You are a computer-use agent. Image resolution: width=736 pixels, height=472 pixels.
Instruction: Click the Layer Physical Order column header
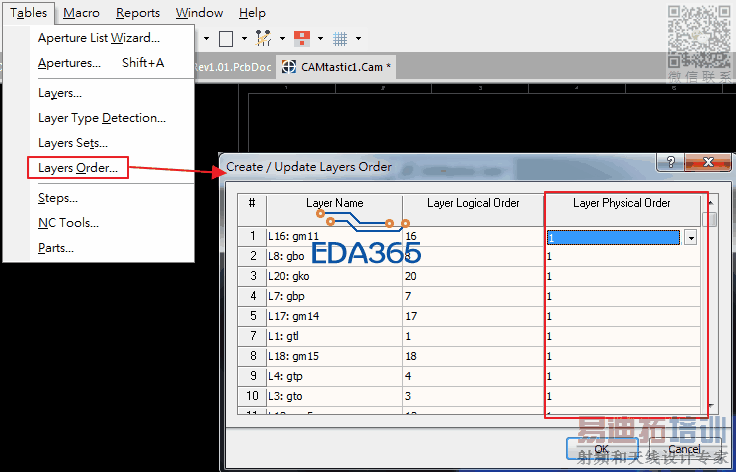(621, 209)
